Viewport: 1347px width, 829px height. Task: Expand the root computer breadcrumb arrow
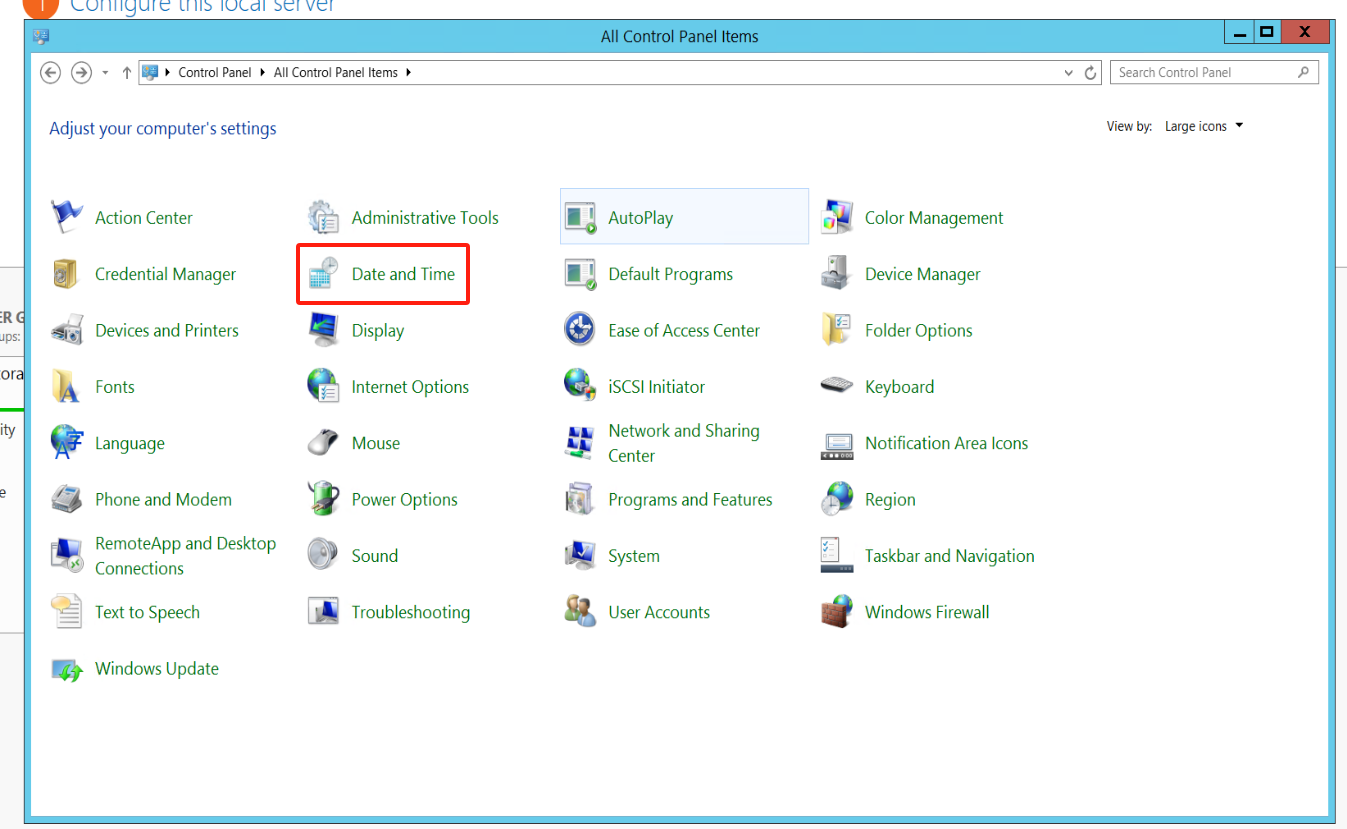point(168,73)
